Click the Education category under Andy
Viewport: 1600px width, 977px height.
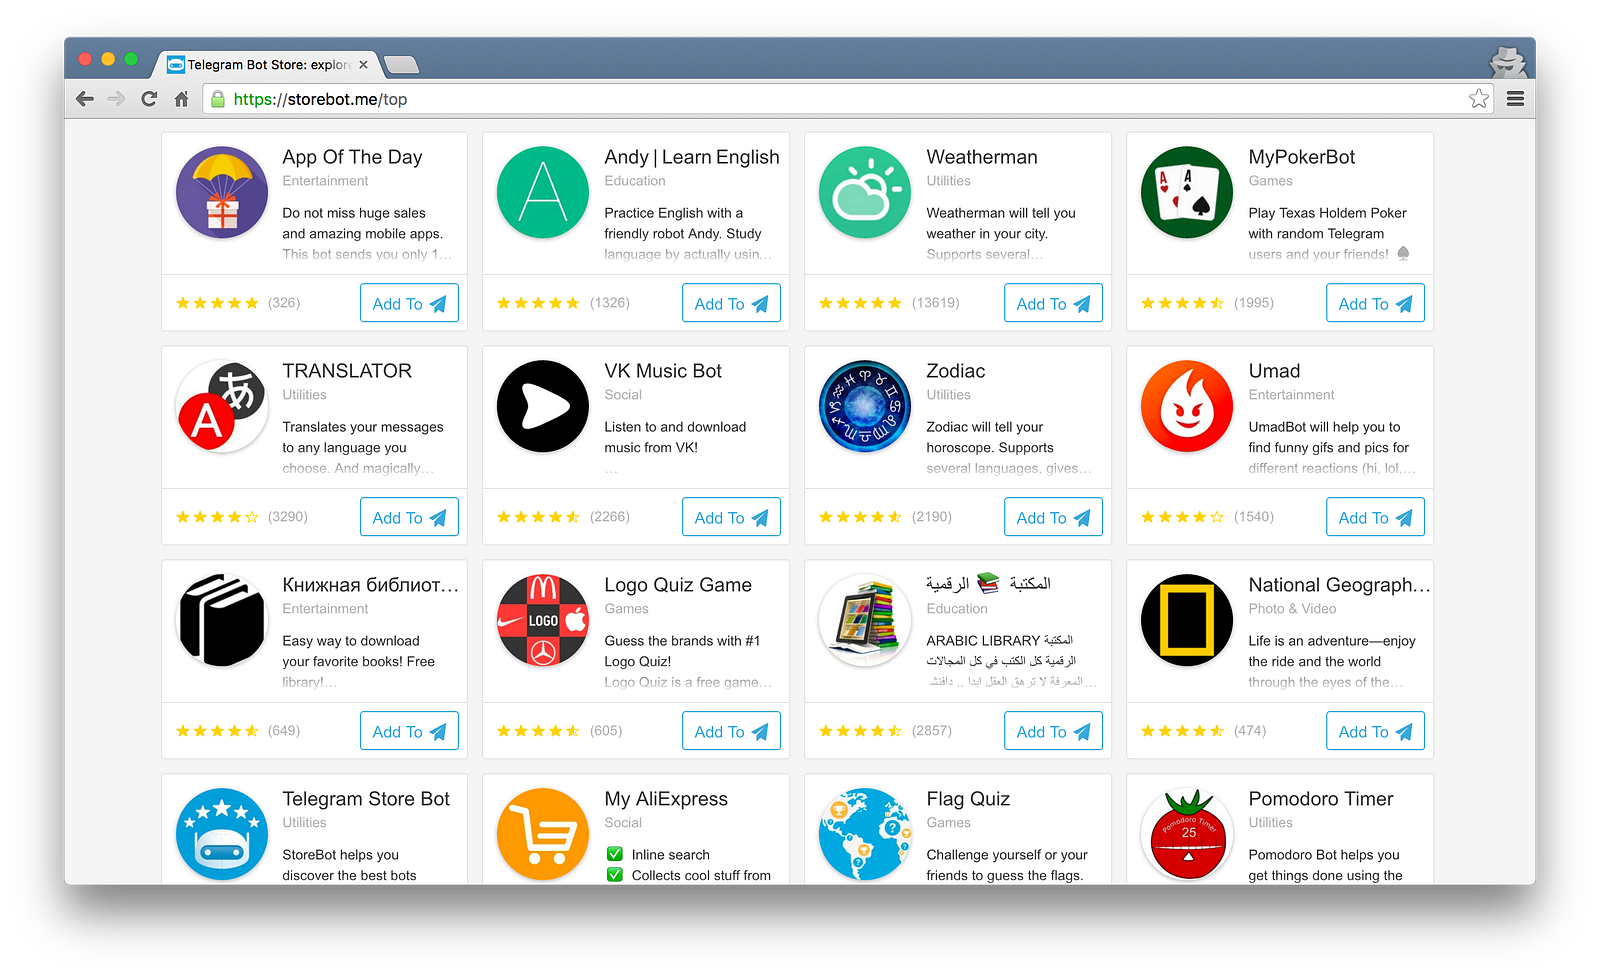coord(635,181)
